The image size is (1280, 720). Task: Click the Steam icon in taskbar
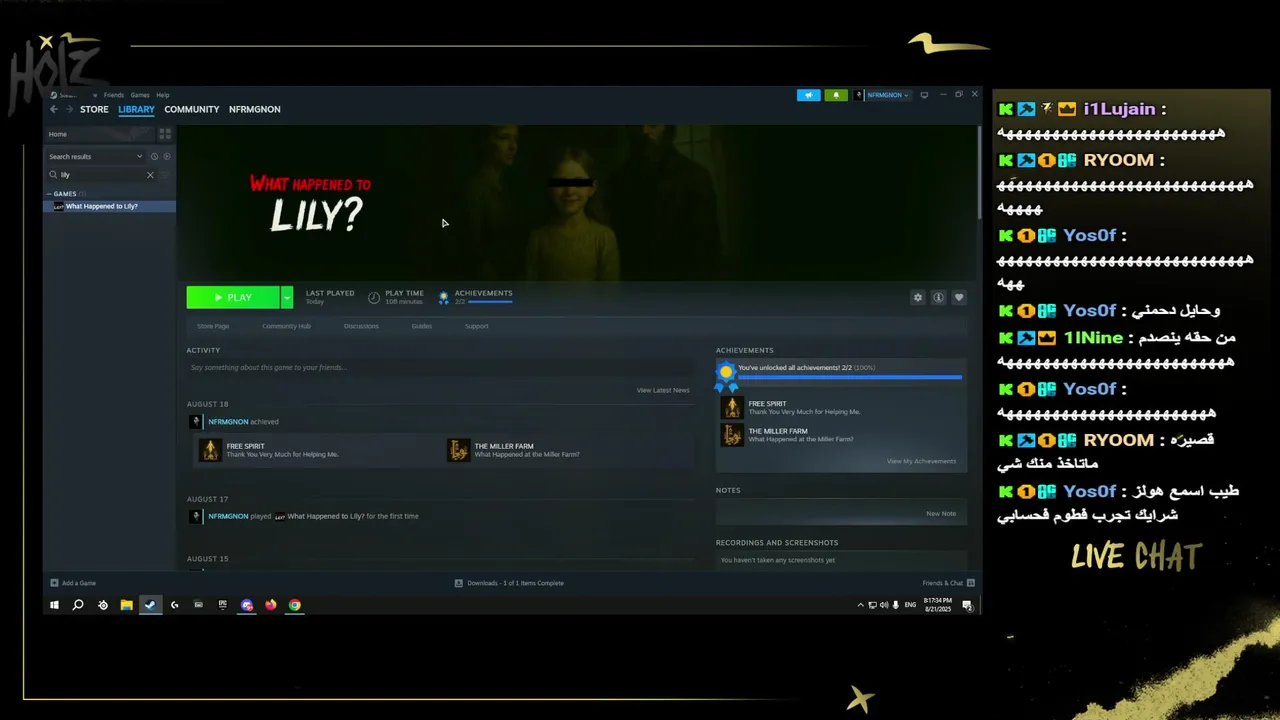[151, 605]
